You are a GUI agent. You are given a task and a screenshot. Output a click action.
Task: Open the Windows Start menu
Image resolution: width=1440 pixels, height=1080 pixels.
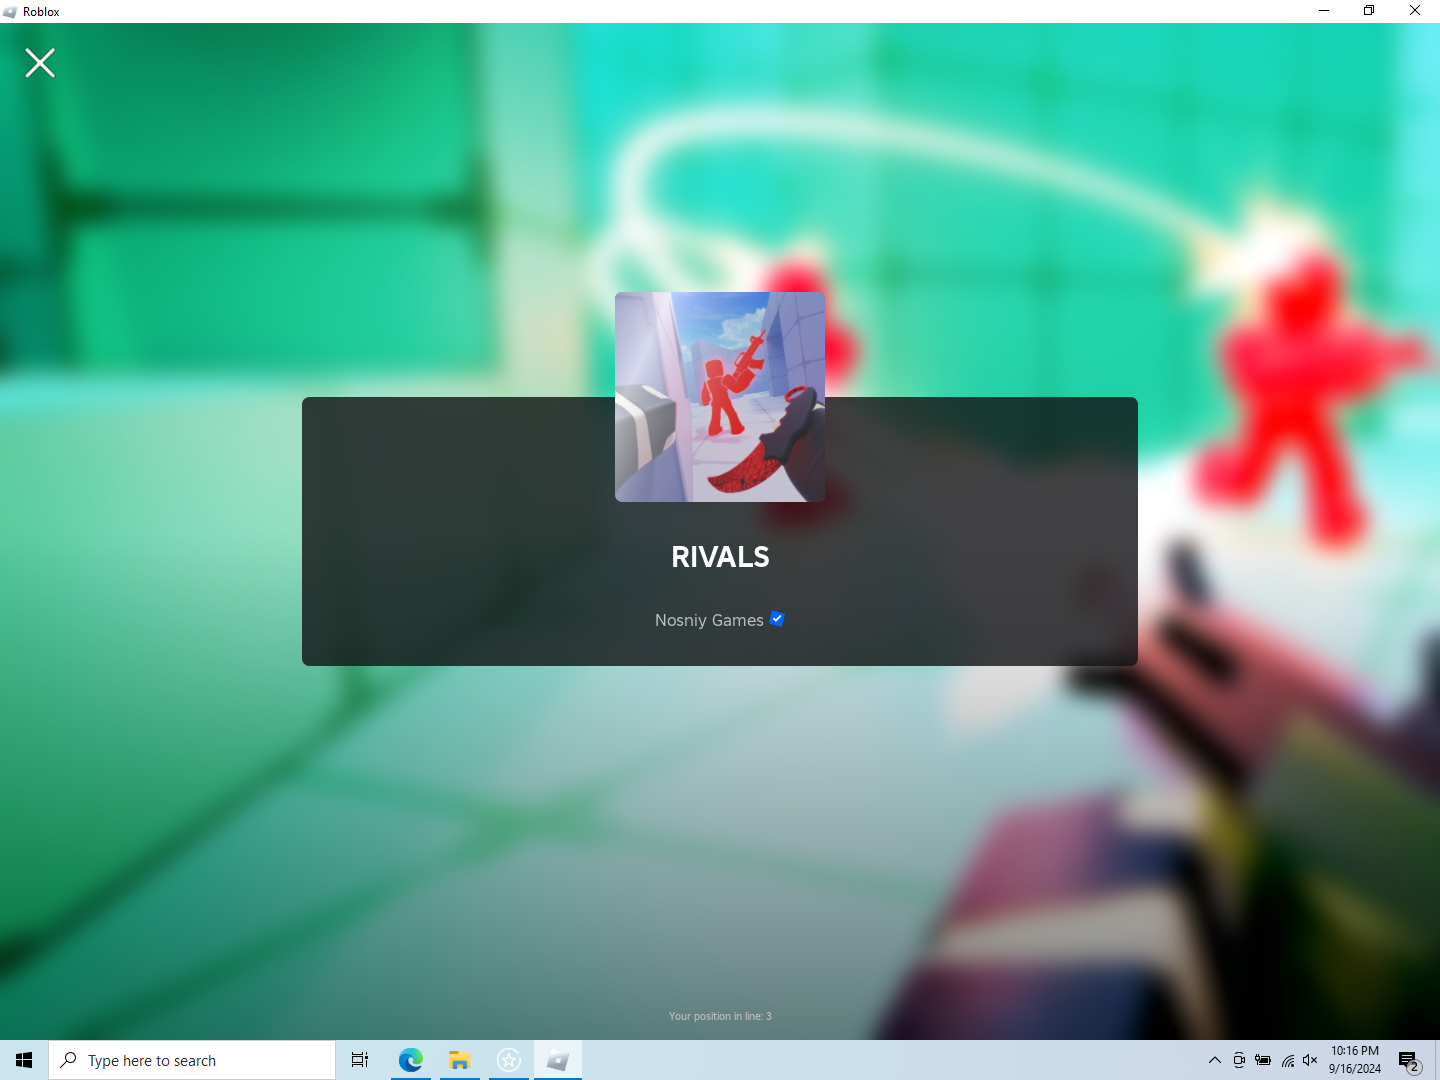coord(24,1060)
